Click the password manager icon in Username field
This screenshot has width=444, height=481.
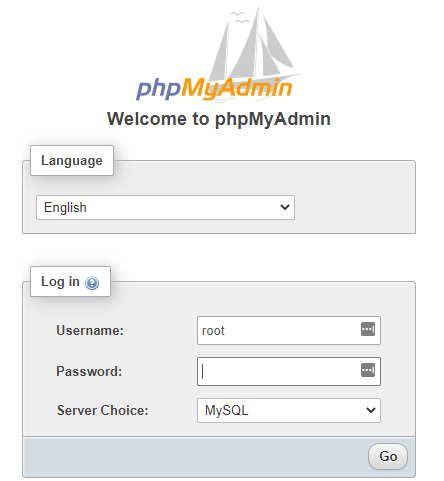click(x=368, y=329)
